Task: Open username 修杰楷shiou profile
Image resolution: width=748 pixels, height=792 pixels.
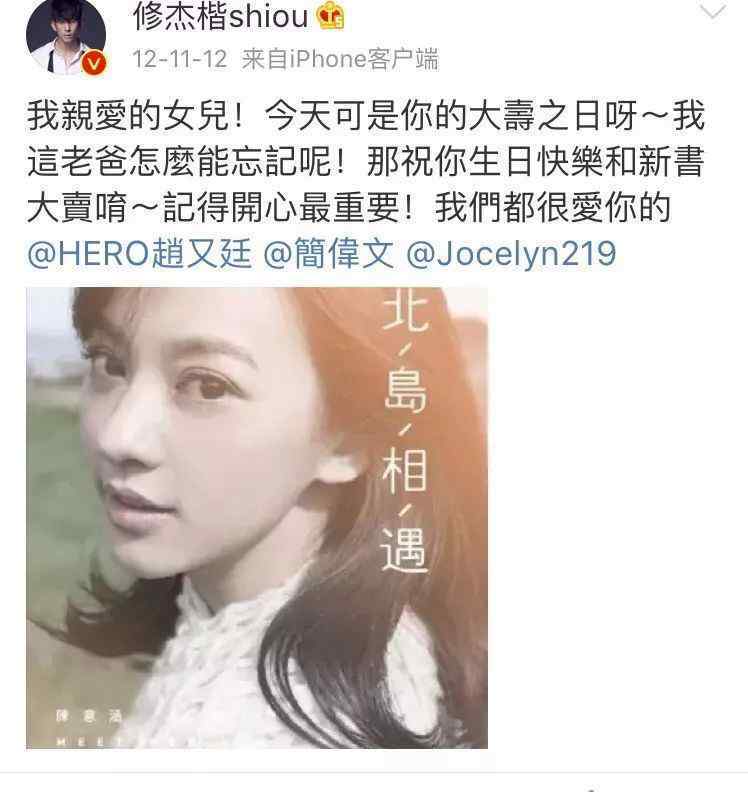Action: [220, 16]
